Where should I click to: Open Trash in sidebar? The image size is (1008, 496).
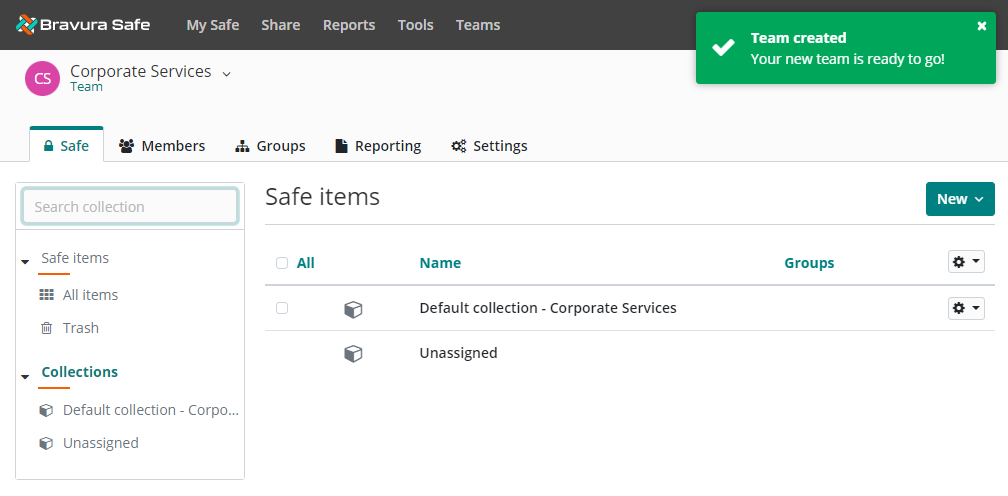tap(80, 328)
